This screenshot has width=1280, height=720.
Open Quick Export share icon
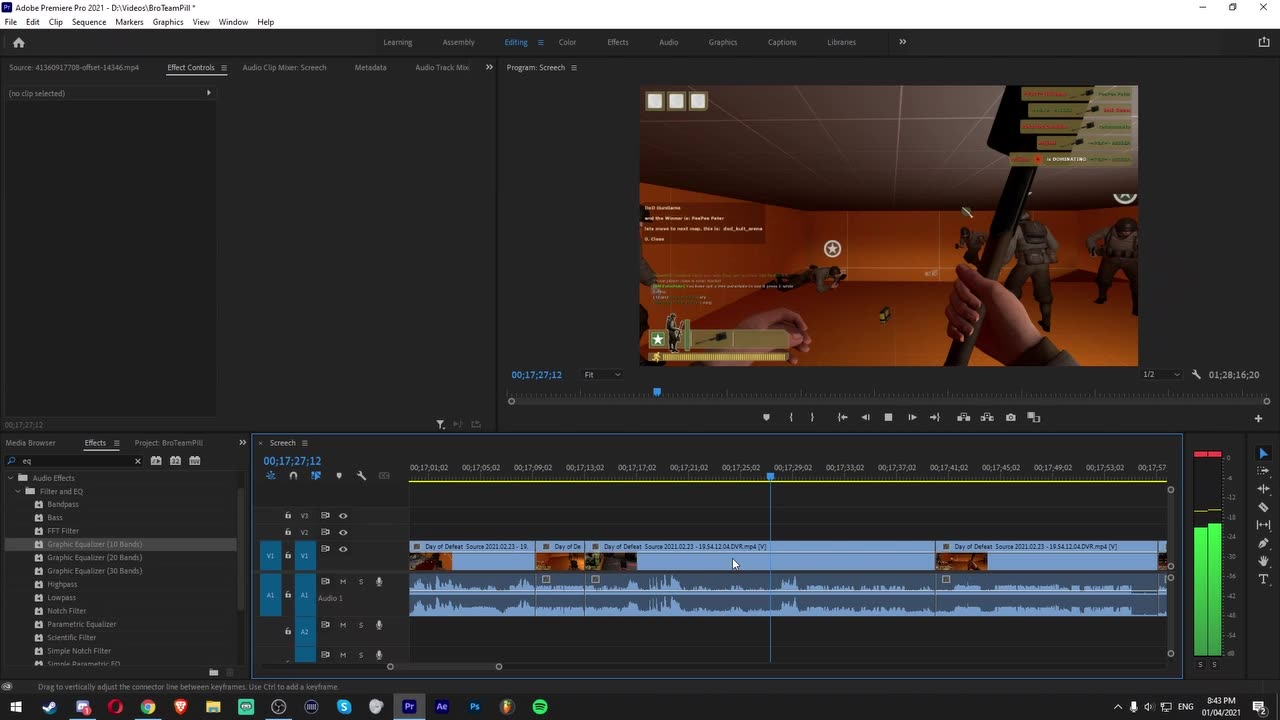tap(1264, 42)
